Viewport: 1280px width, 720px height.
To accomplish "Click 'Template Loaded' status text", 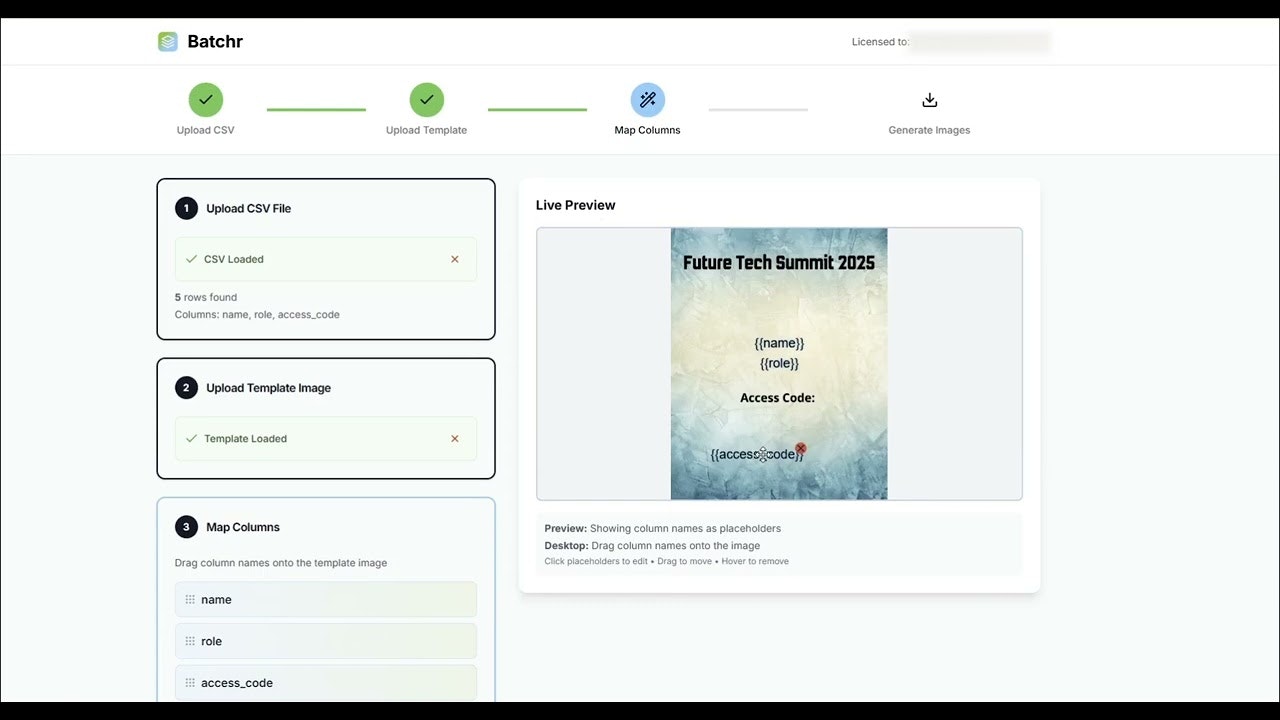I will [246, 438].
